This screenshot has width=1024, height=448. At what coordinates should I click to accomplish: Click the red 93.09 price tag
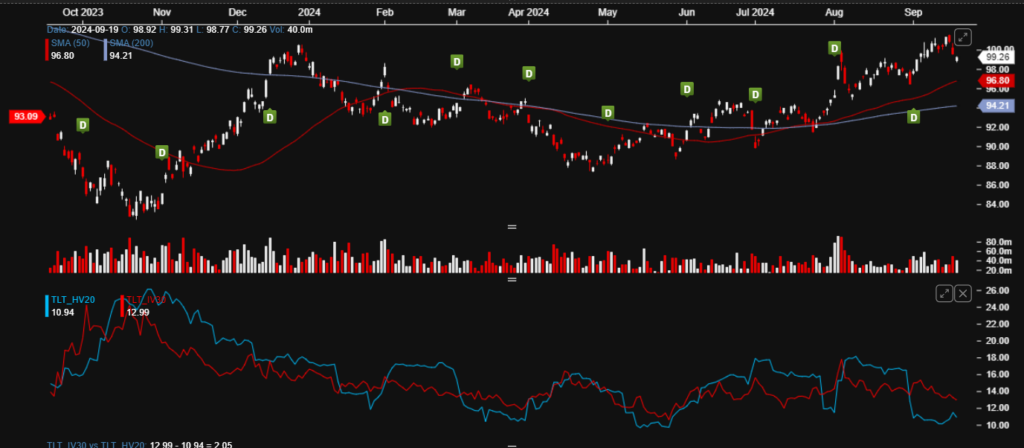click(x=27, y=117)
